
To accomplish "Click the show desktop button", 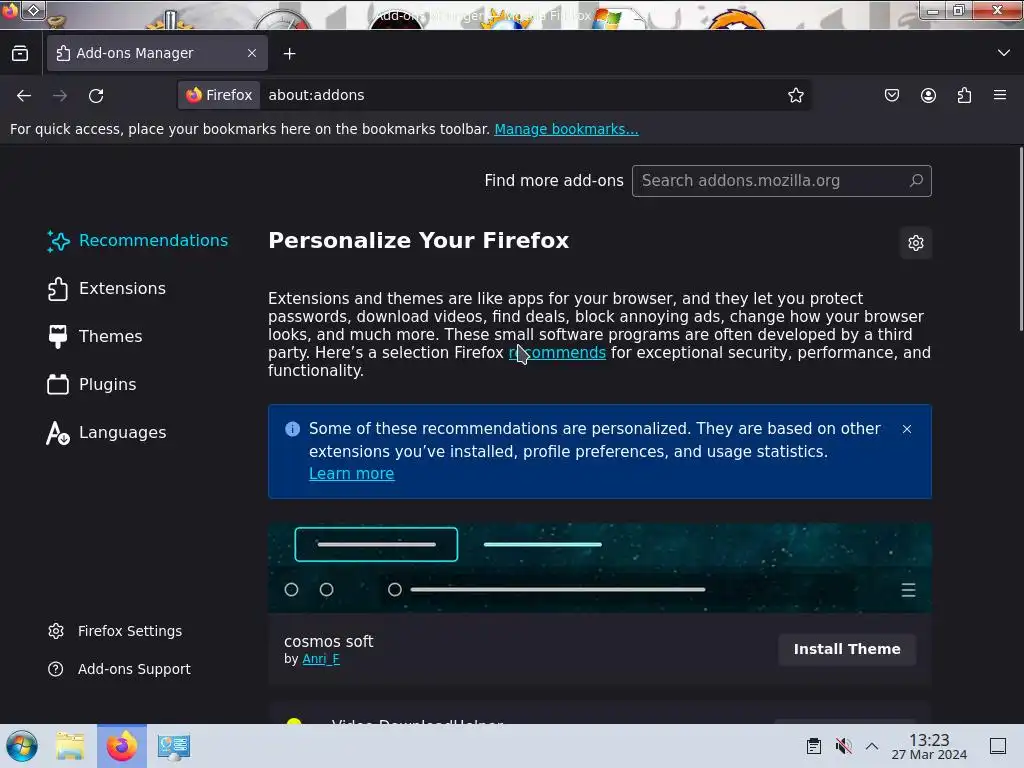I will point(998,746).
